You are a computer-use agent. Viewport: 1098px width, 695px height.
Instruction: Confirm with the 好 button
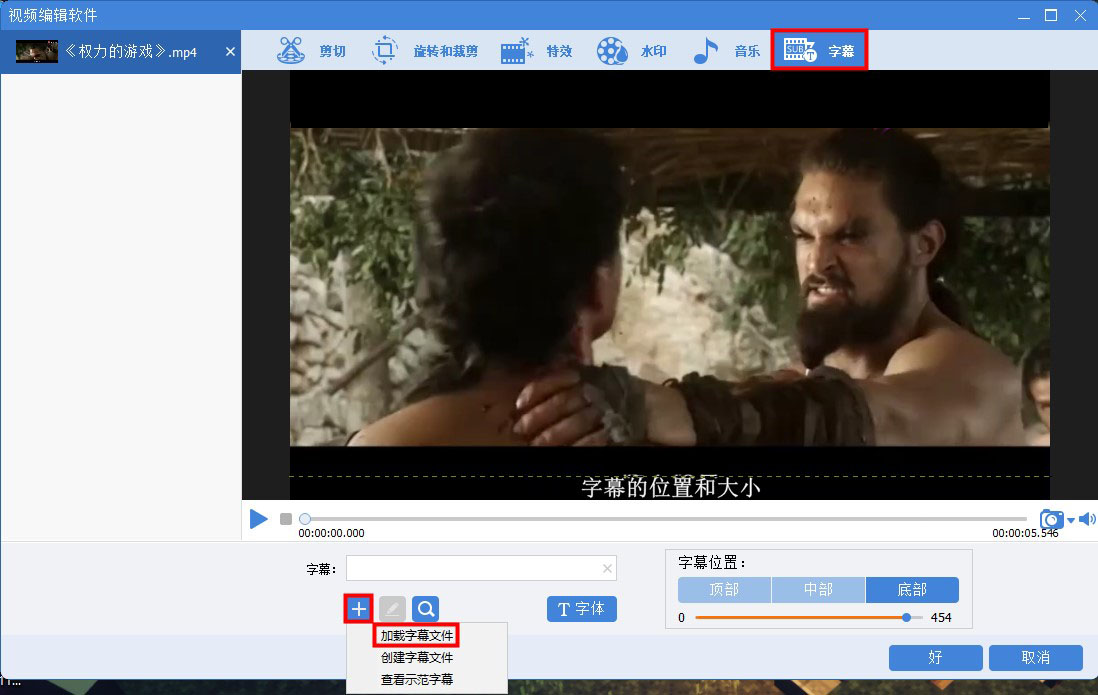coord(935,658)
